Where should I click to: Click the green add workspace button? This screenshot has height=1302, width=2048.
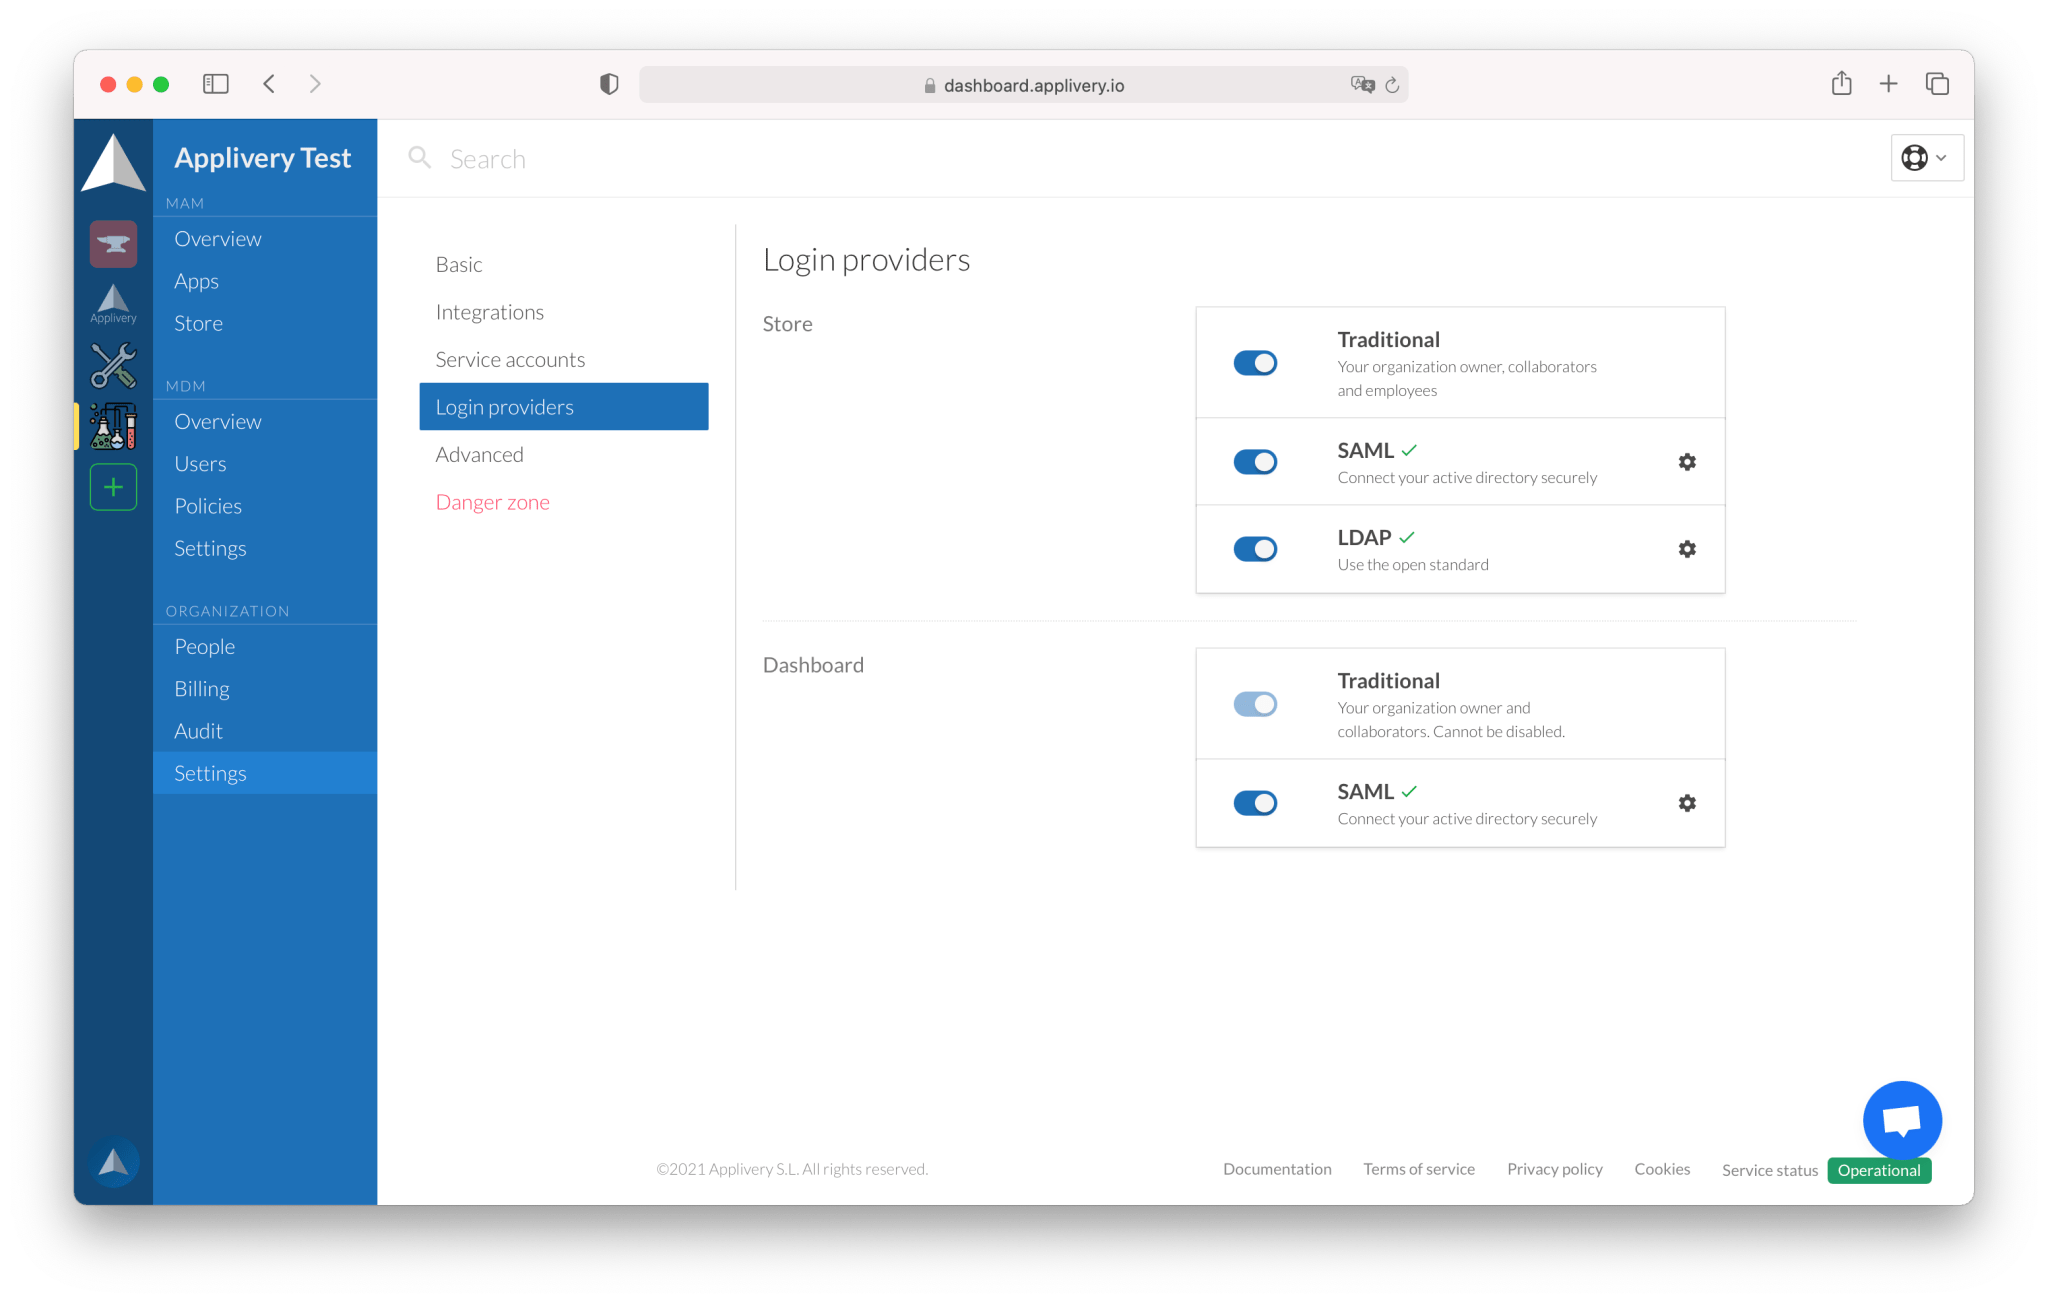pyautogui.click(x=113, y=487)
